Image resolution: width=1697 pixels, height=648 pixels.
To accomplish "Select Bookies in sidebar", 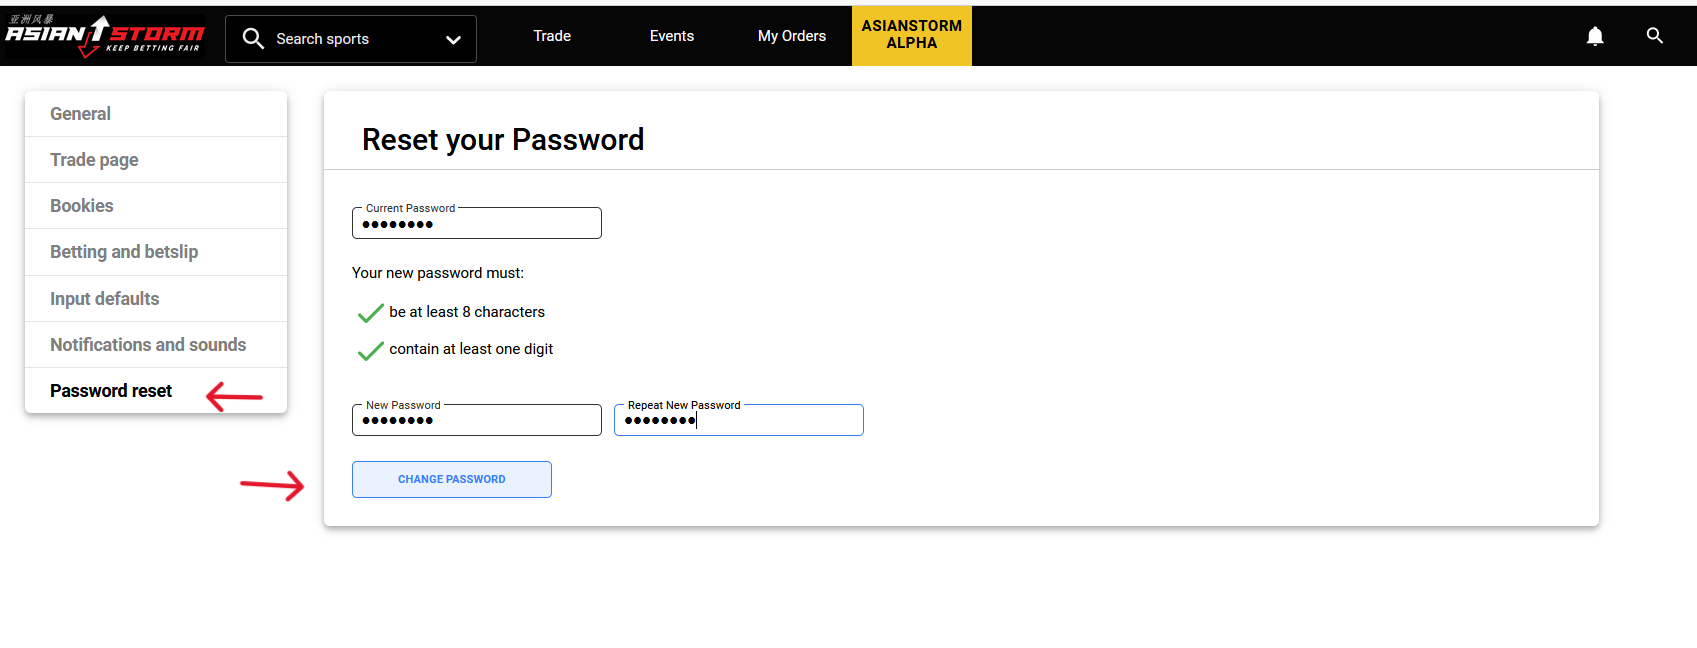I will (156, 206).
